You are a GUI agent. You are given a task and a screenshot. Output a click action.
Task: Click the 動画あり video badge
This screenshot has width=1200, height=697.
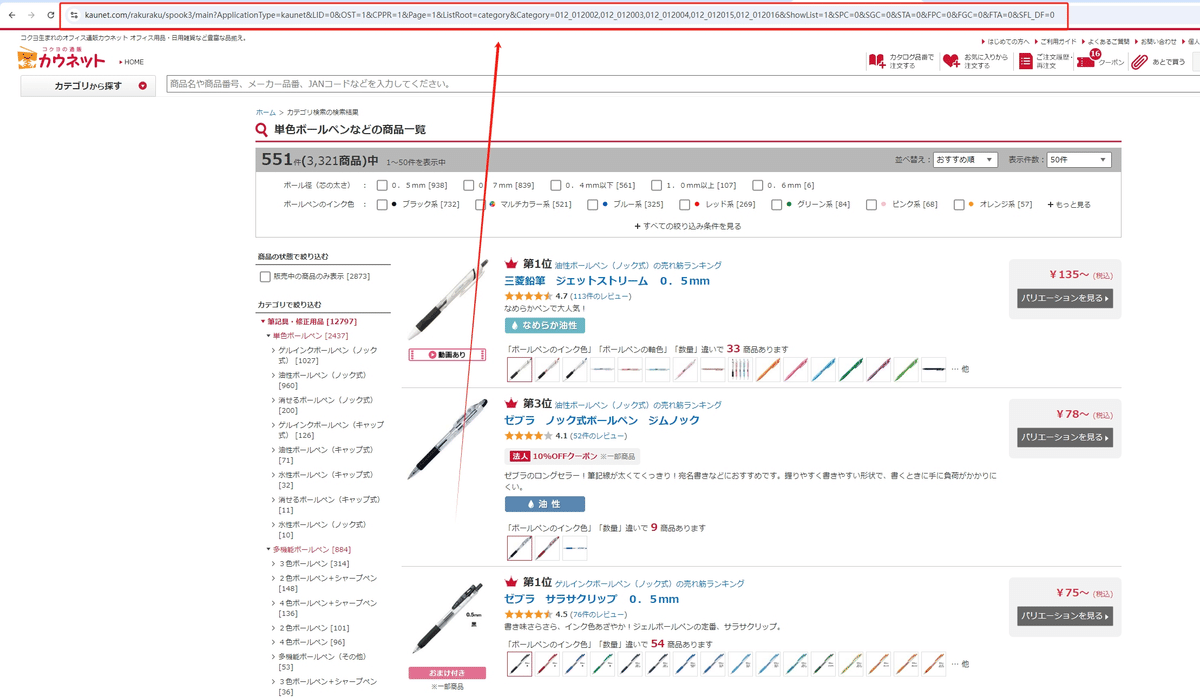click(x=447, y=354)
